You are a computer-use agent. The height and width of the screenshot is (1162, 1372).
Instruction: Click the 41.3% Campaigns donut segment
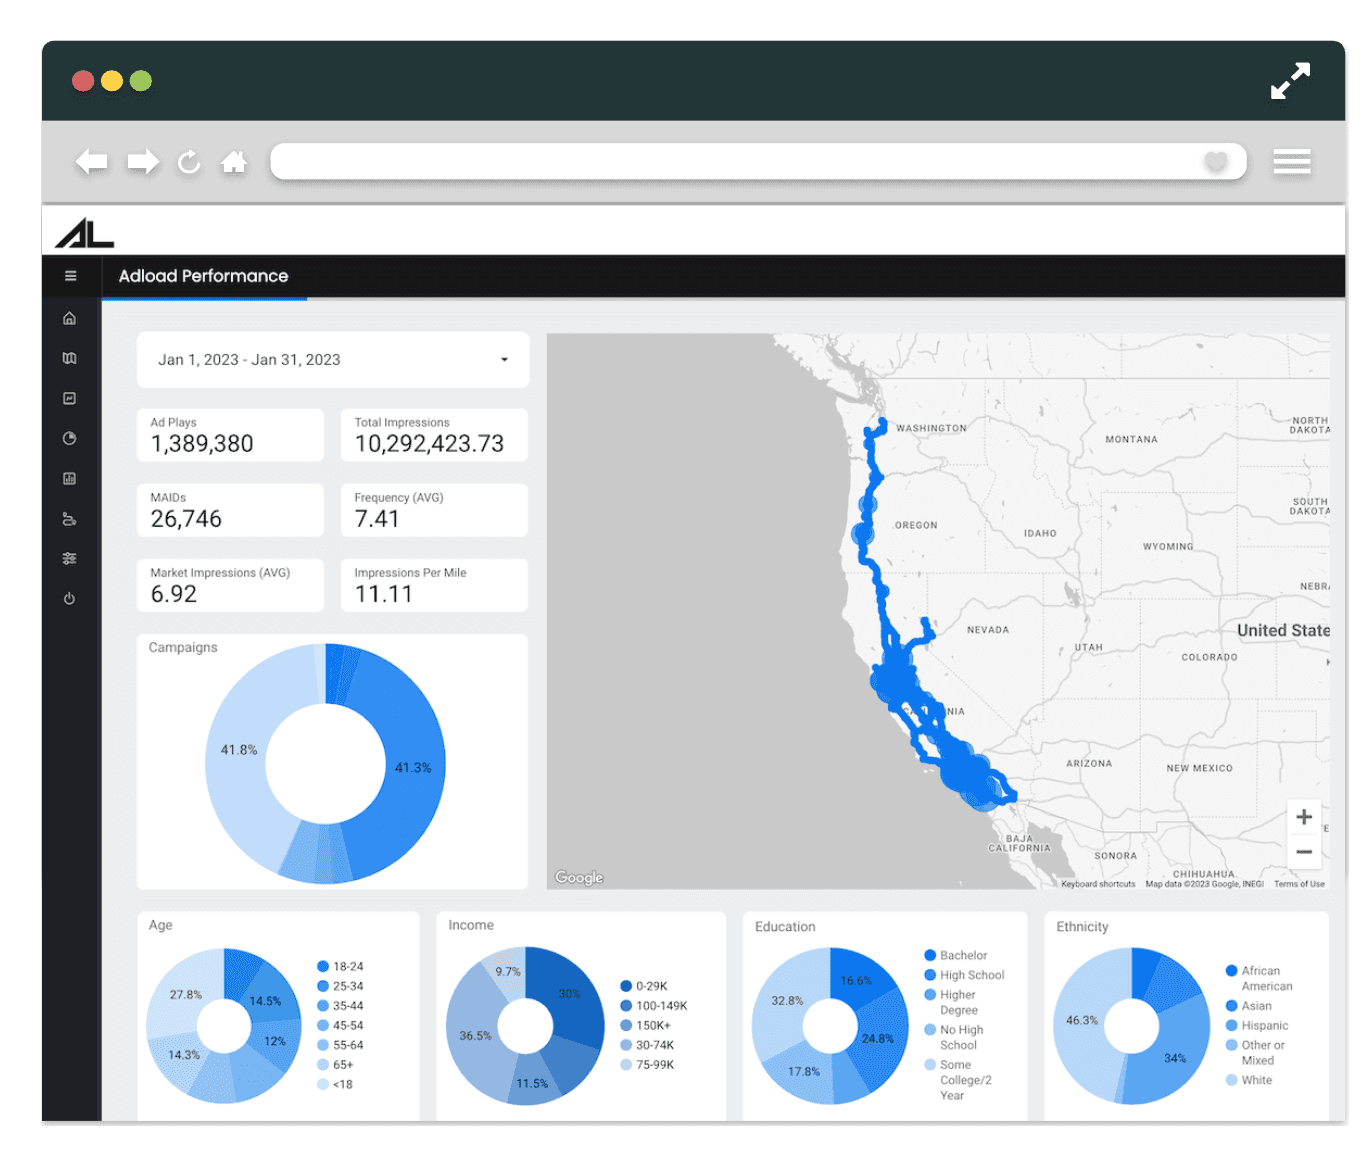pos(412,768)
